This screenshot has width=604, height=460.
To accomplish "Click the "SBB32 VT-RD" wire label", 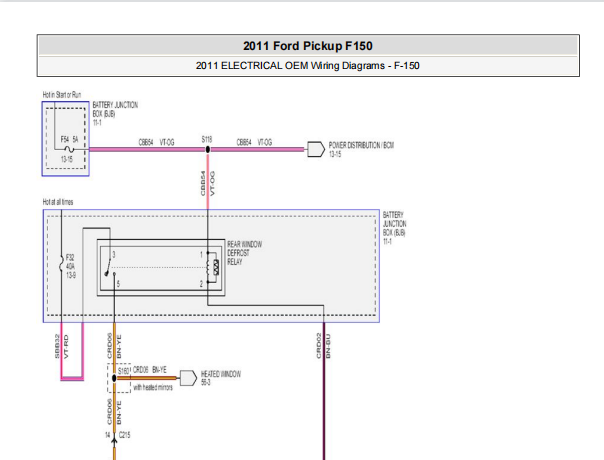I will coord(62,347).
